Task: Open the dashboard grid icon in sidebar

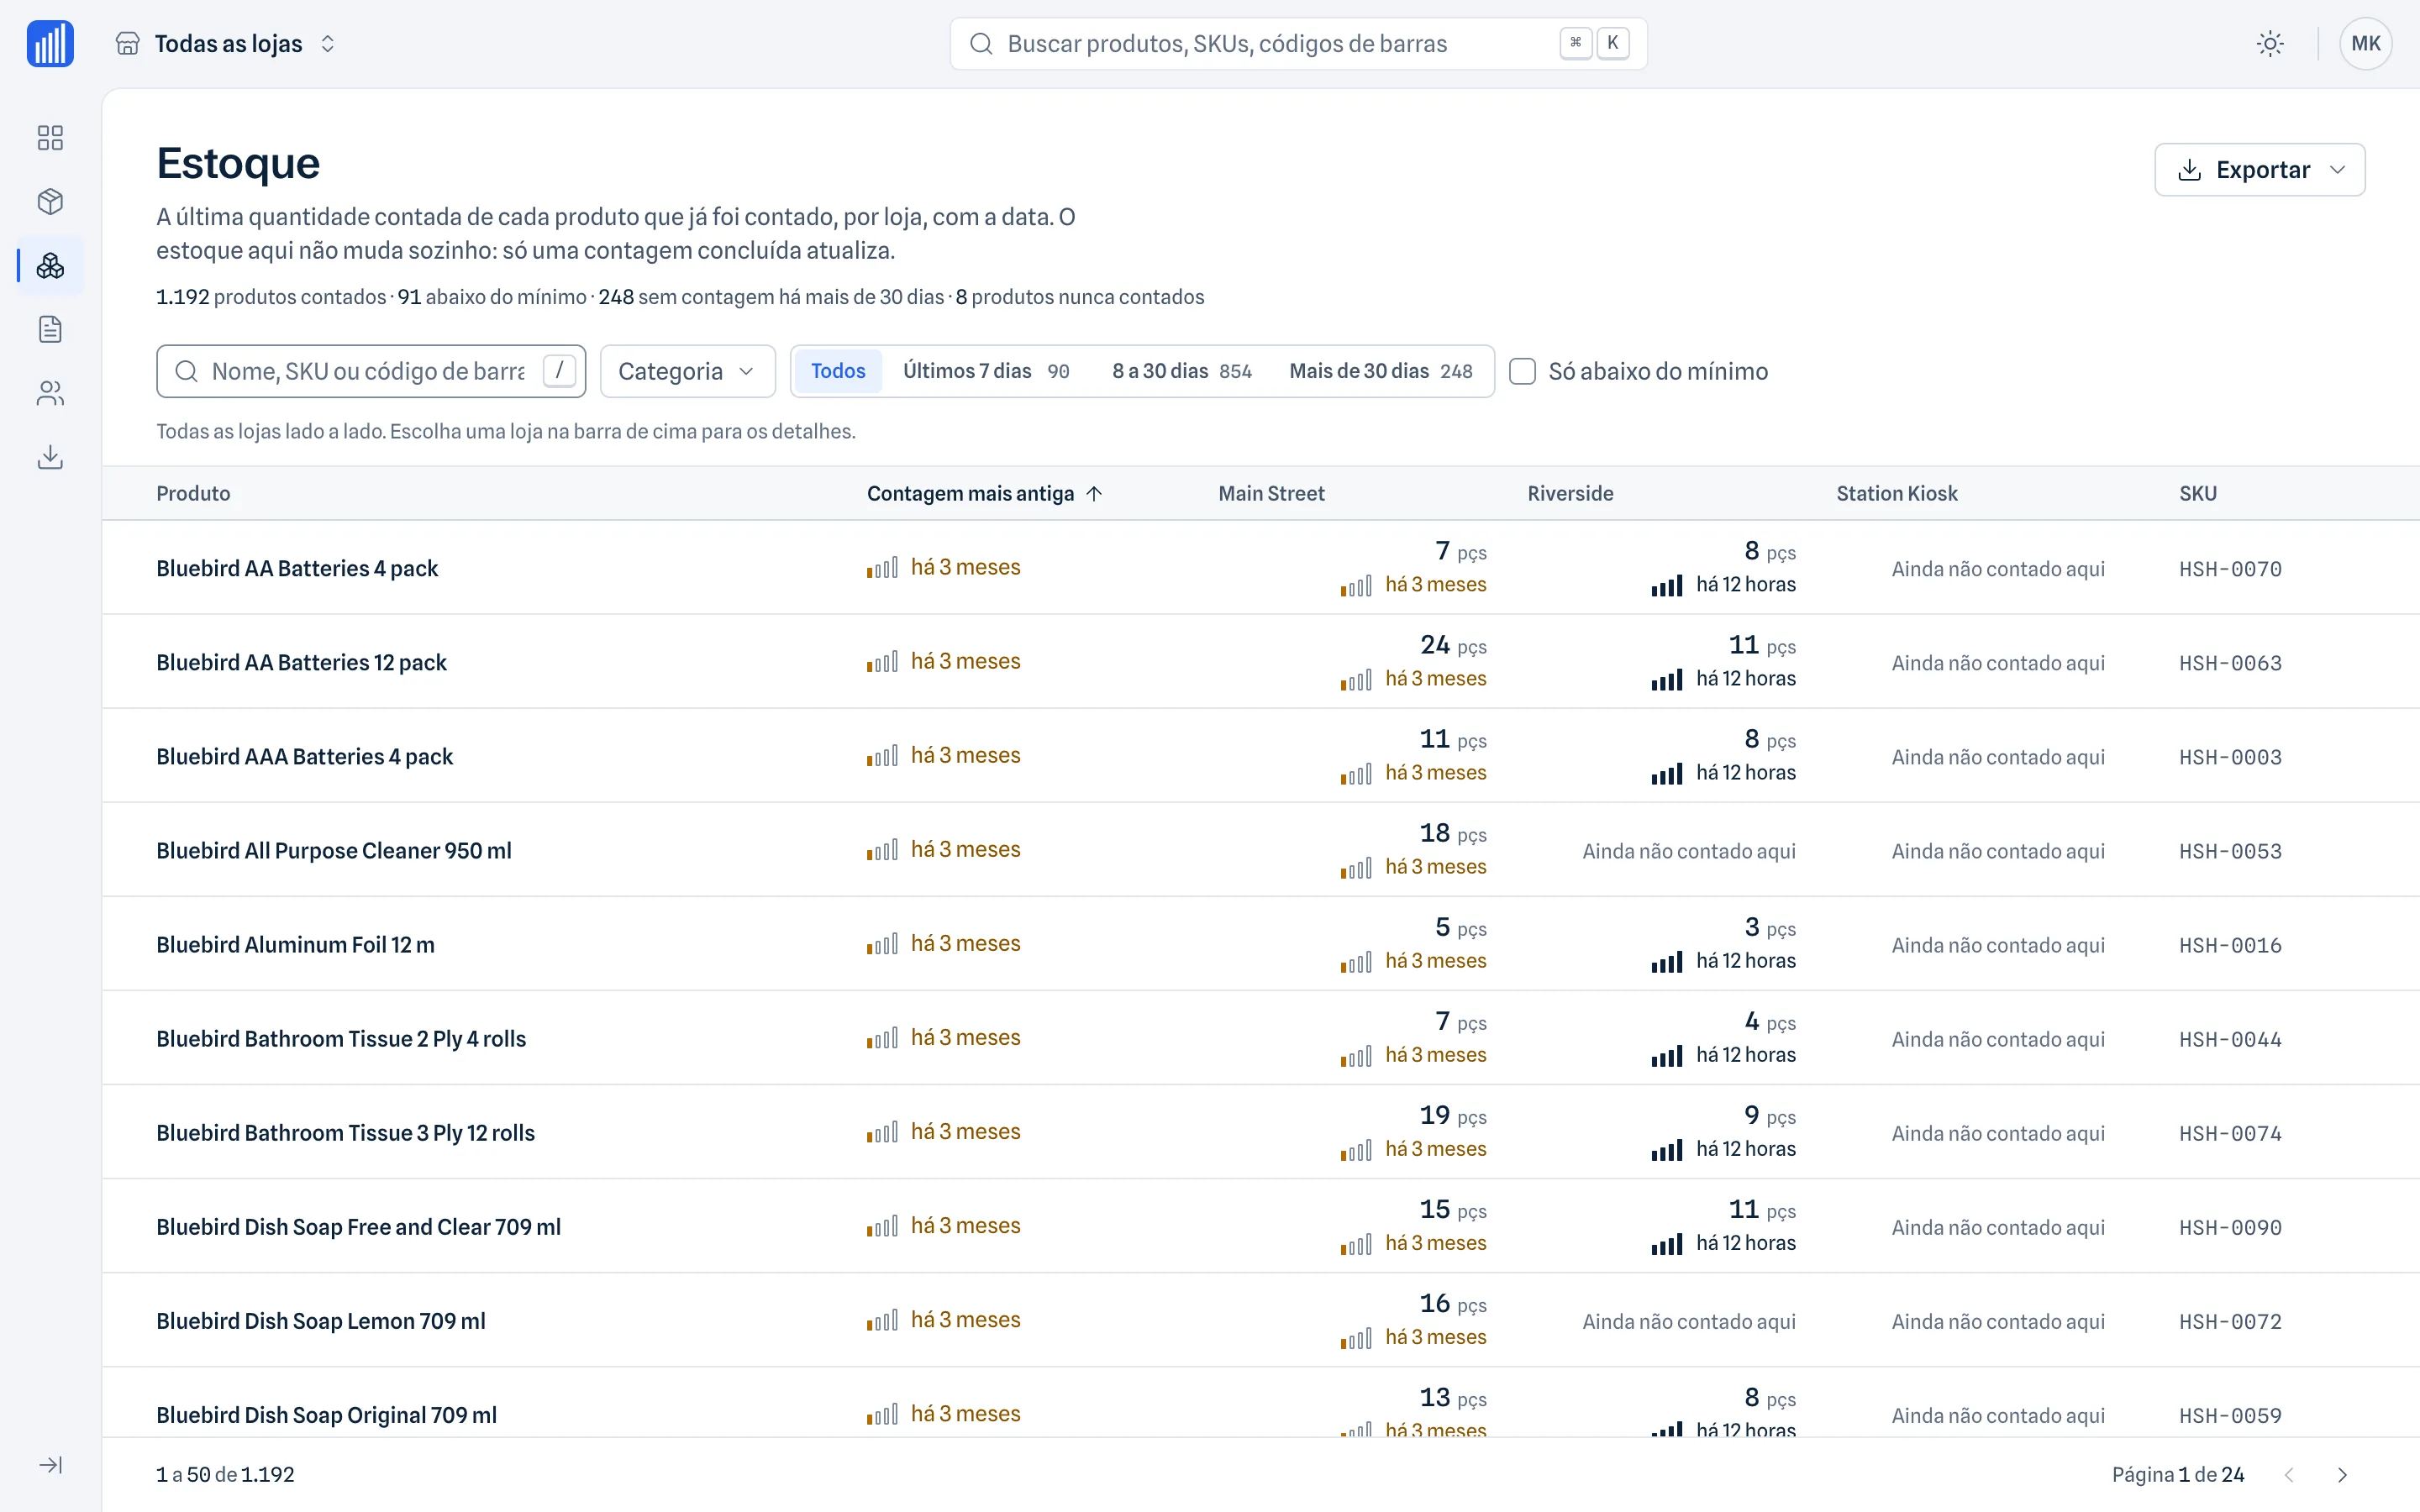Action: click(x=50, y=138)
